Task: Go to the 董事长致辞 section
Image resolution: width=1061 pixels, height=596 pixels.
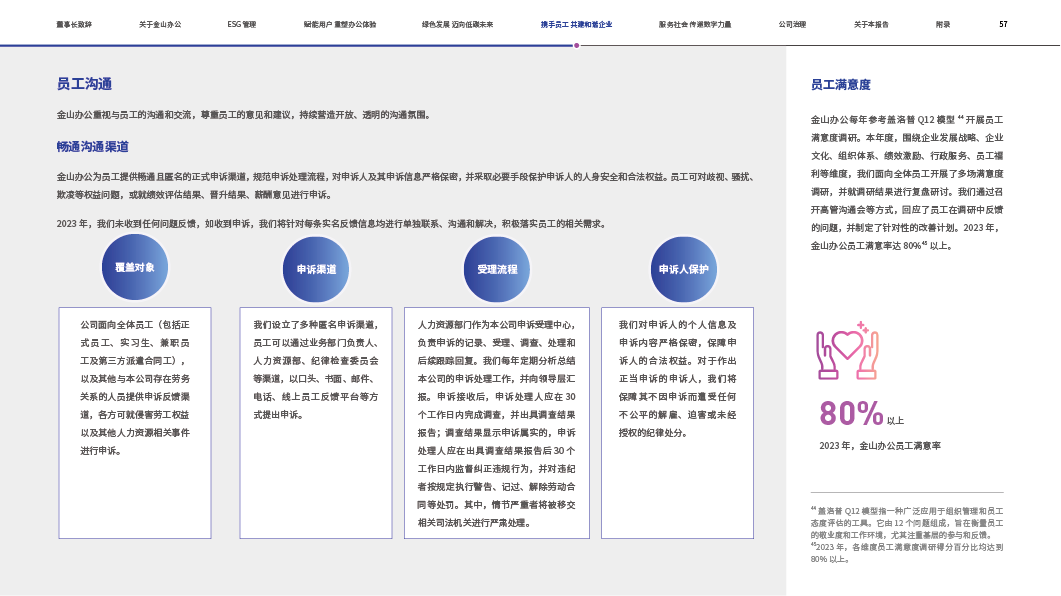Action: click(x=74, y=24)
